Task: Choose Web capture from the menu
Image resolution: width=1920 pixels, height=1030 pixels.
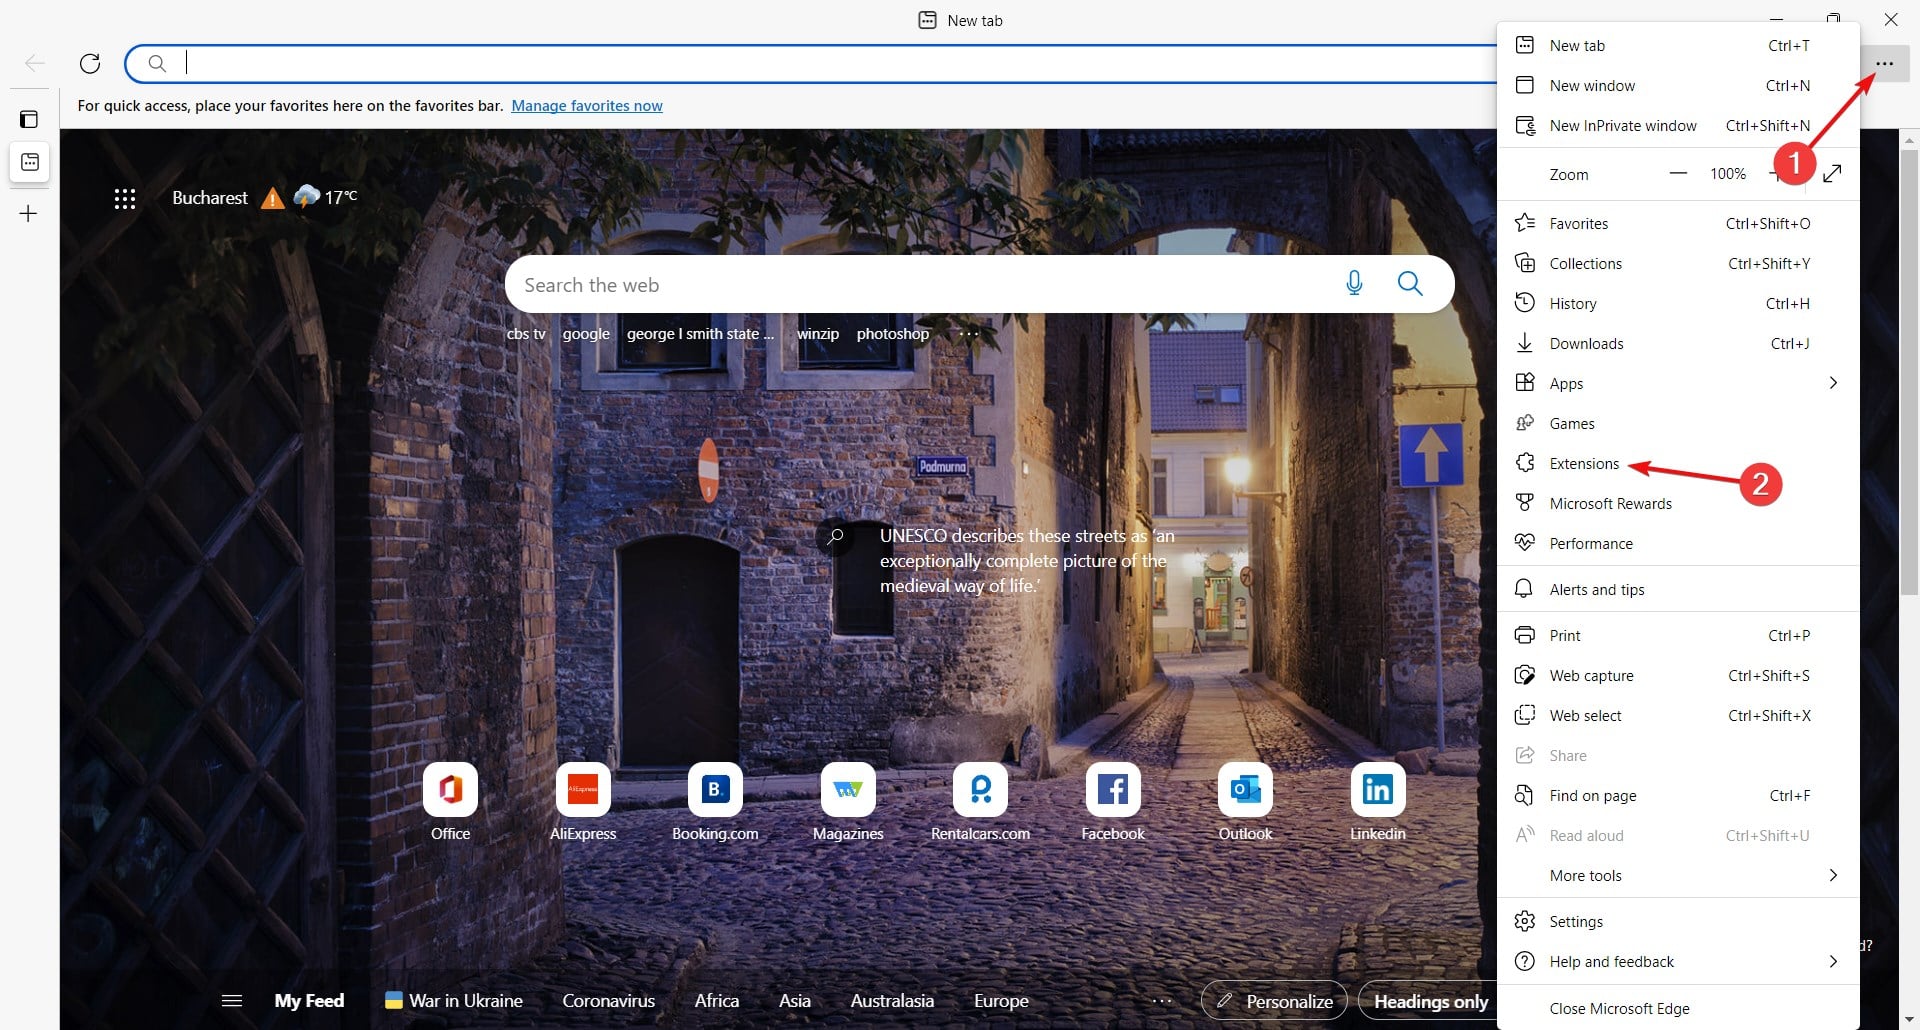Action: pos(1678,675)
